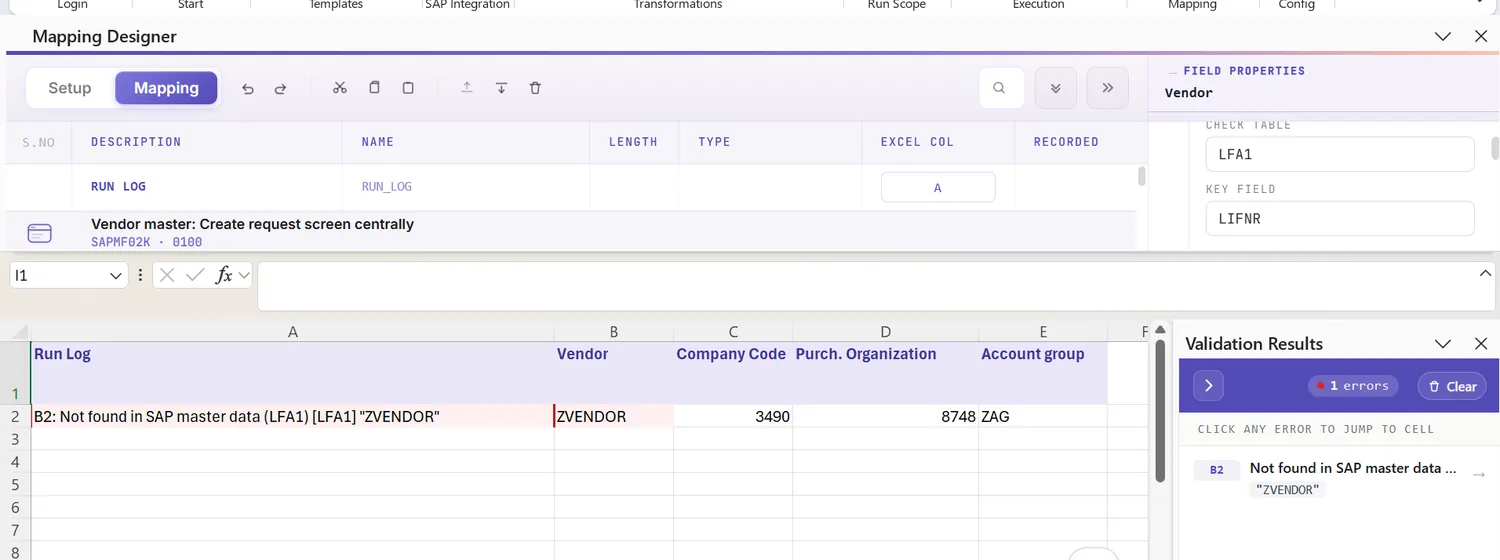The width and height of the screenshot is (1500, 560).
Task: Click the paste icon before the move-up arrow
Action: (408, 88)
